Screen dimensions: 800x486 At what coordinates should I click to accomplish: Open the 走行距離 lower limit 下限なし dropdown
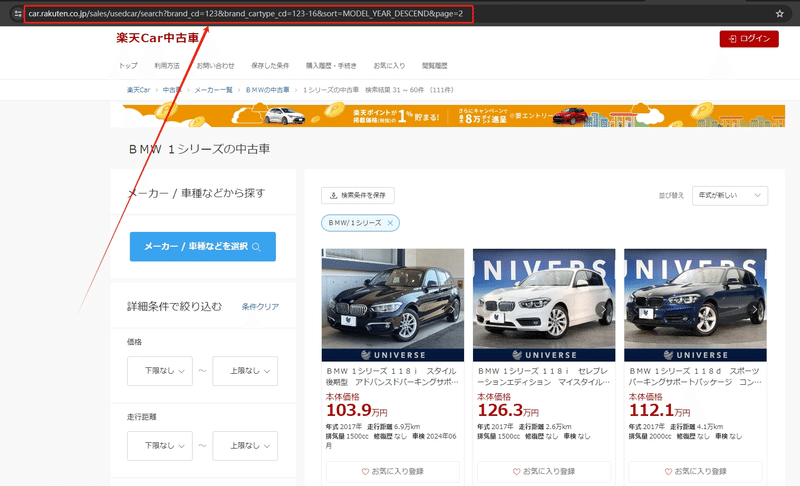(160, 446)
